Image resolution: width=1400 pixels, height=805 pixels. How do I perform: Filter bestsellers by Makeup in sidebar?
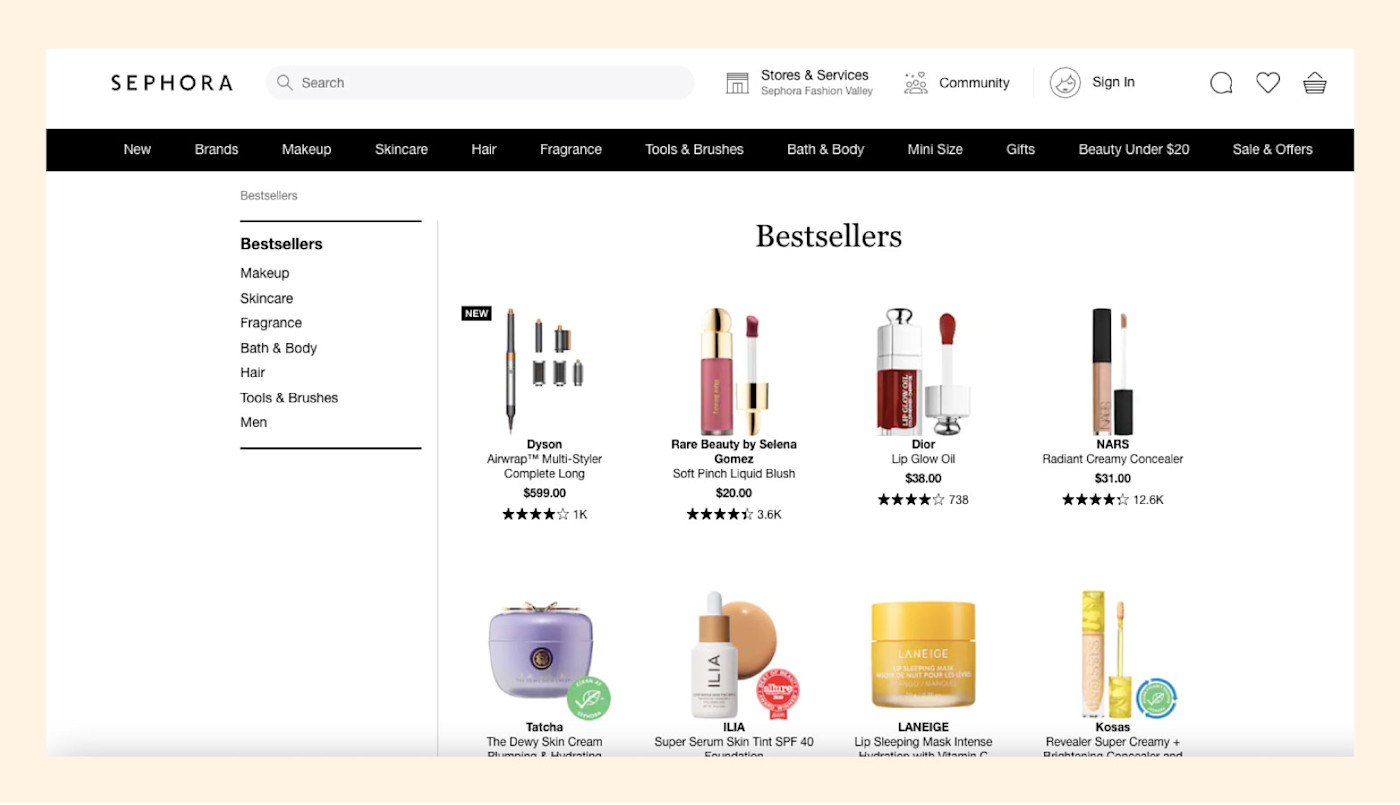(265, 273)
